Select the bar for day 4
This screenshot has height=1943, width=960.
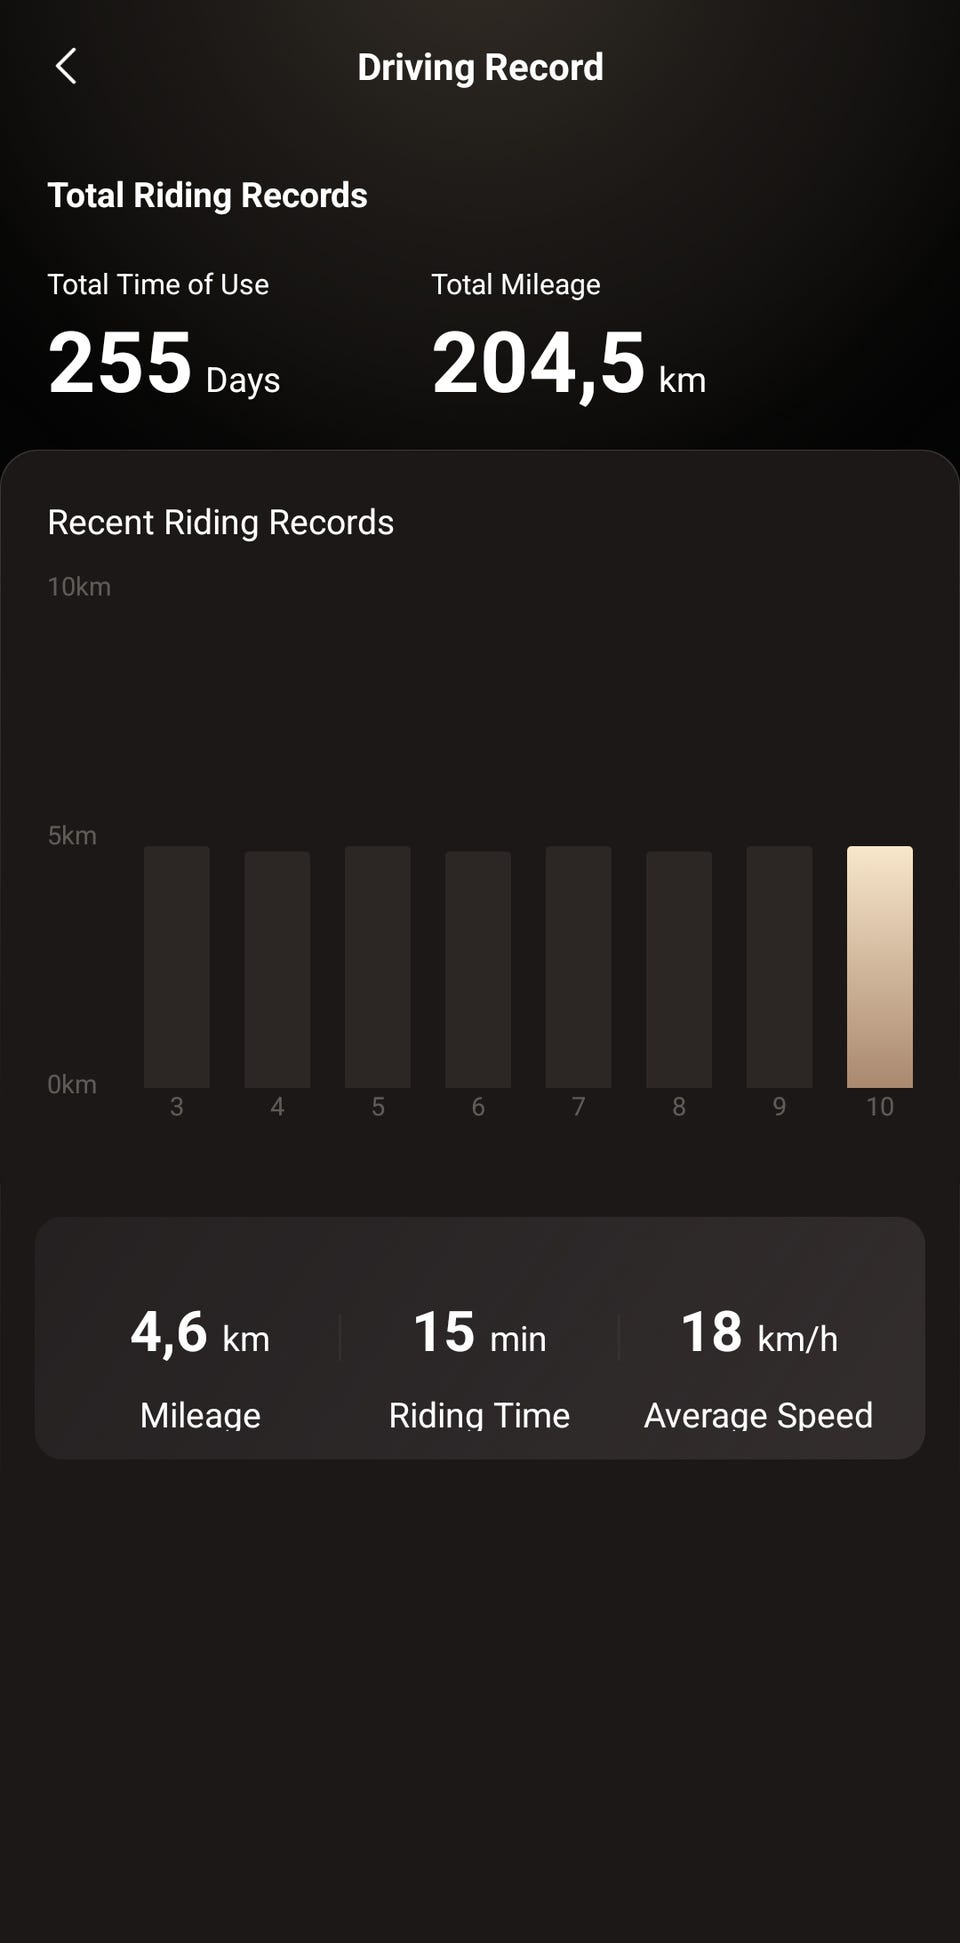pyautogui.click(x=277, y=968)
